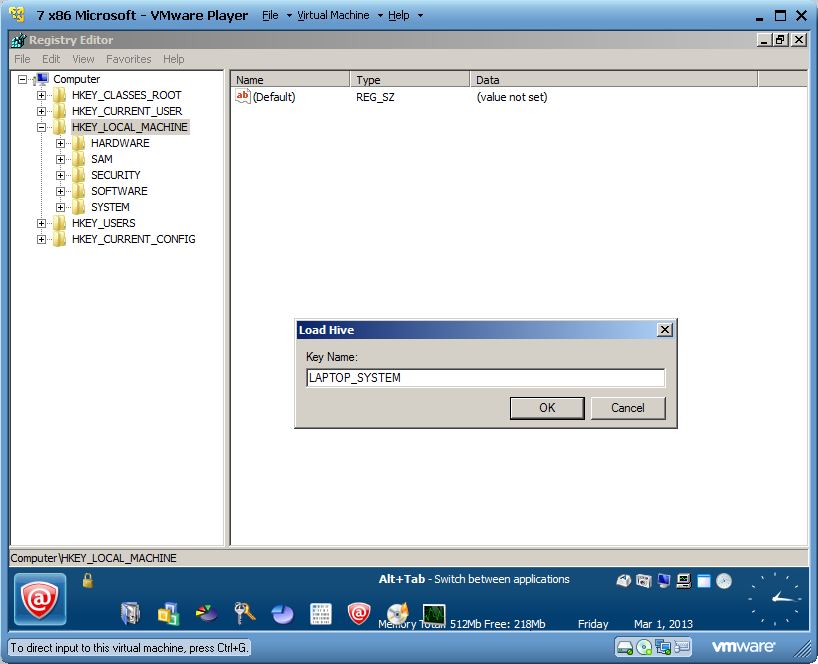
Task: Launch the overlapping squares tool in launch bar
Action: (x=169, y=613)
